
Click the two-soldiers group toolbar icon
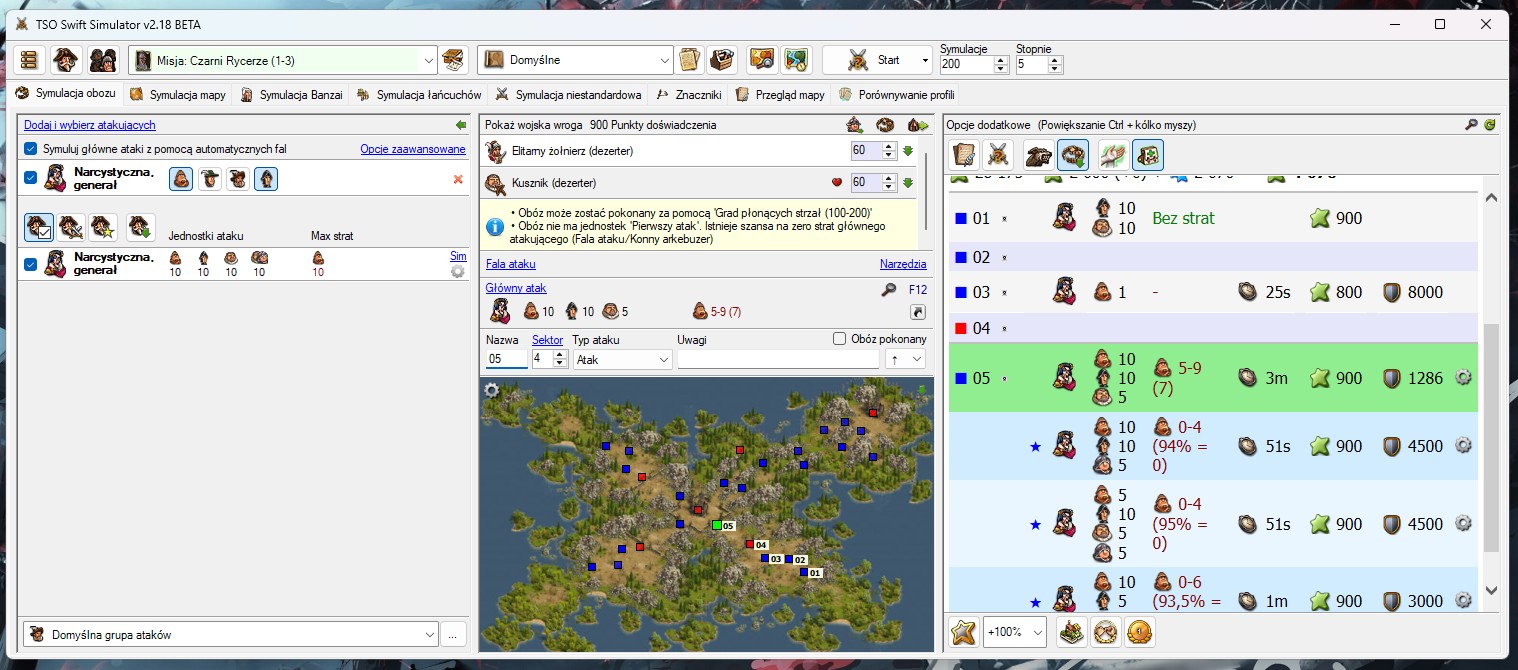[x=103, y=60]
